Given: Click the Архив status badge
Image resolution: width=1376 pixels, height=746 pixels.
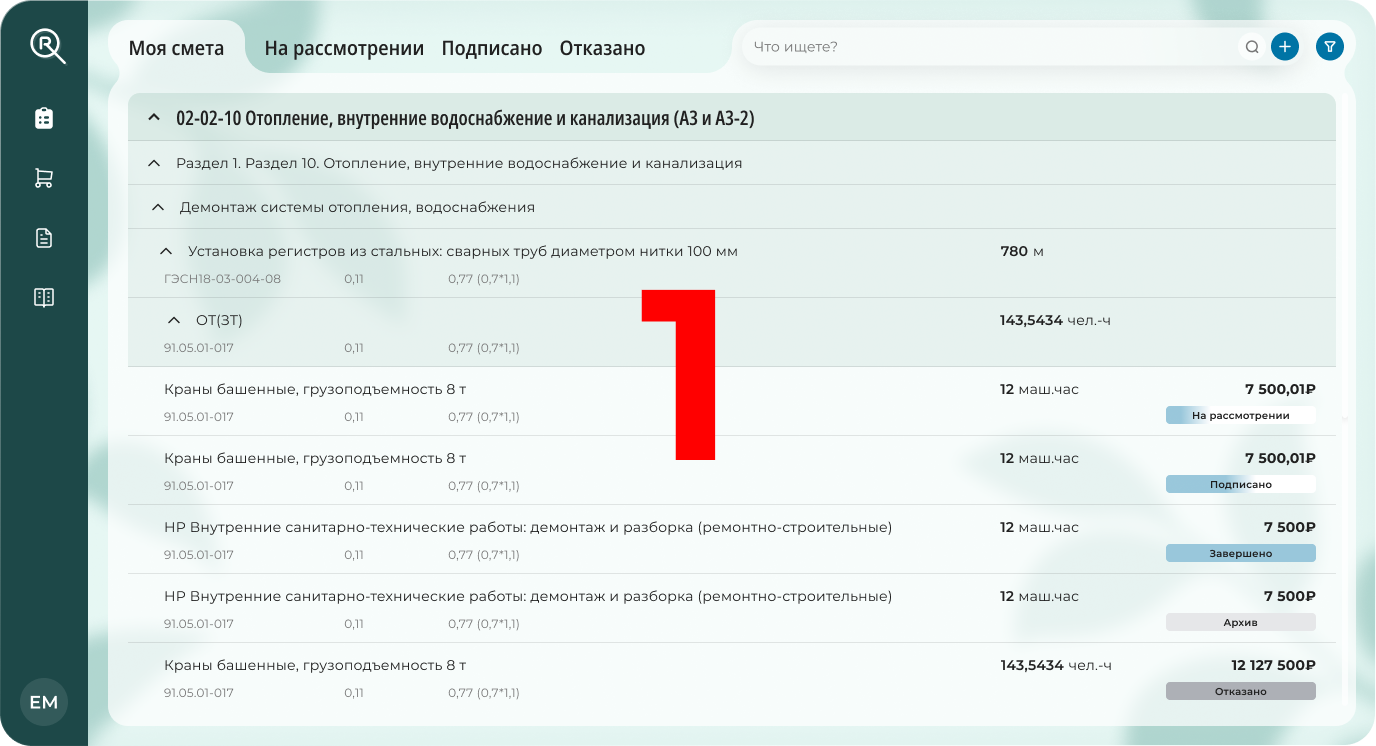Looking at the screenshot, I should pyautogui.click(x=1240, y=621).
